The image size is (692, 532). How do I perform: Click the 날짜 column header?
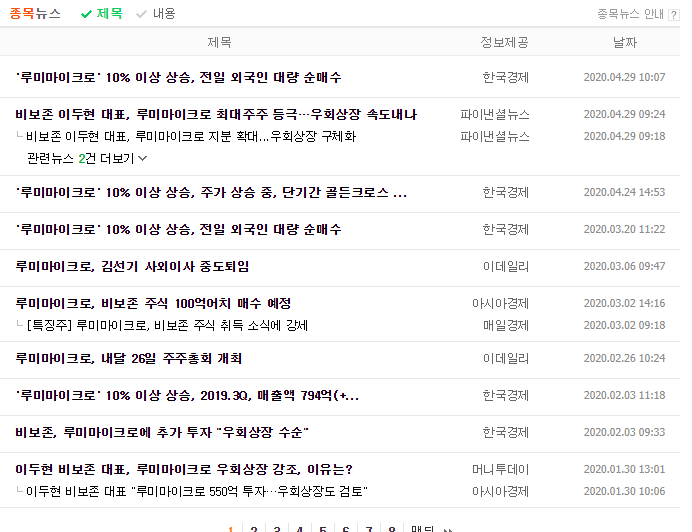624,42
